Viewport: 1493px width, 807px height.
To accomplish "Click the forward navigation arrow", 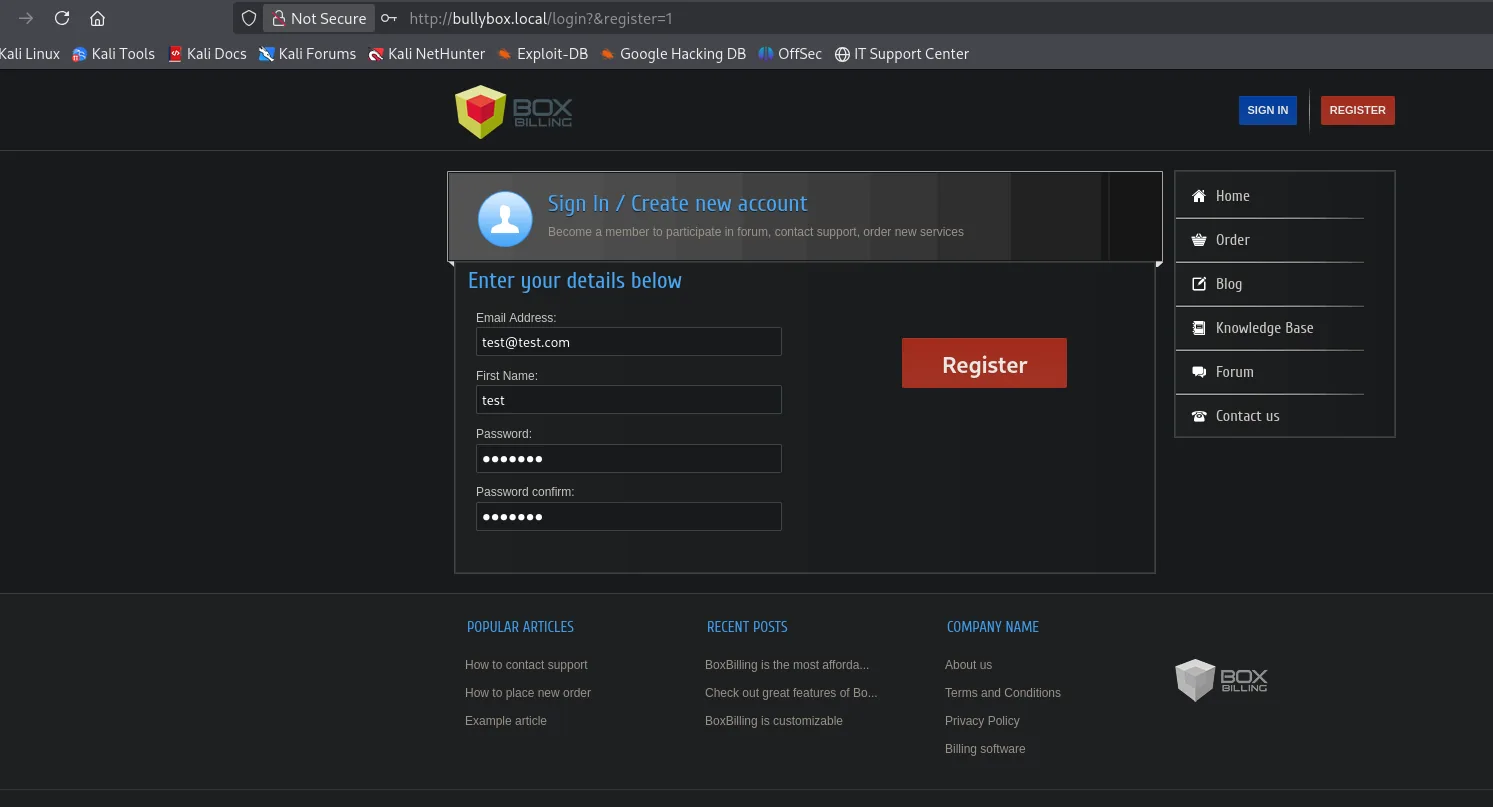I will pyautogui.click(x=26, y=18).
